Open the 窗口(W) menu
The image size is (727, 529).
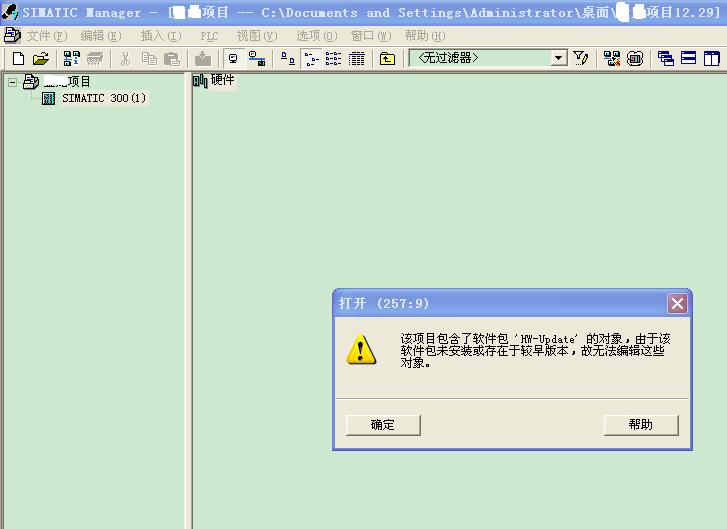click(x=371, y=36)
